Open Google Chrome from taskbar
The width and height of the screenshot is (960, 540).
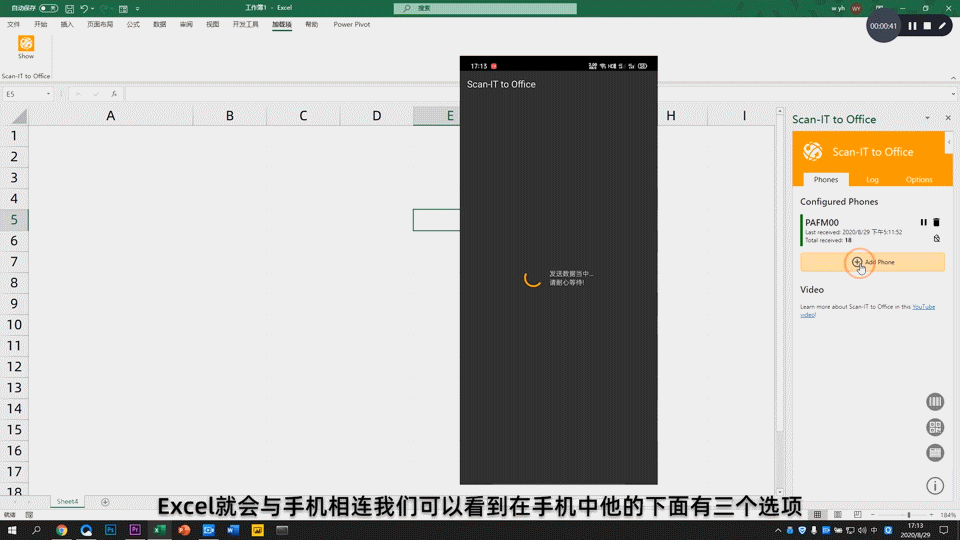pos(61,530)
